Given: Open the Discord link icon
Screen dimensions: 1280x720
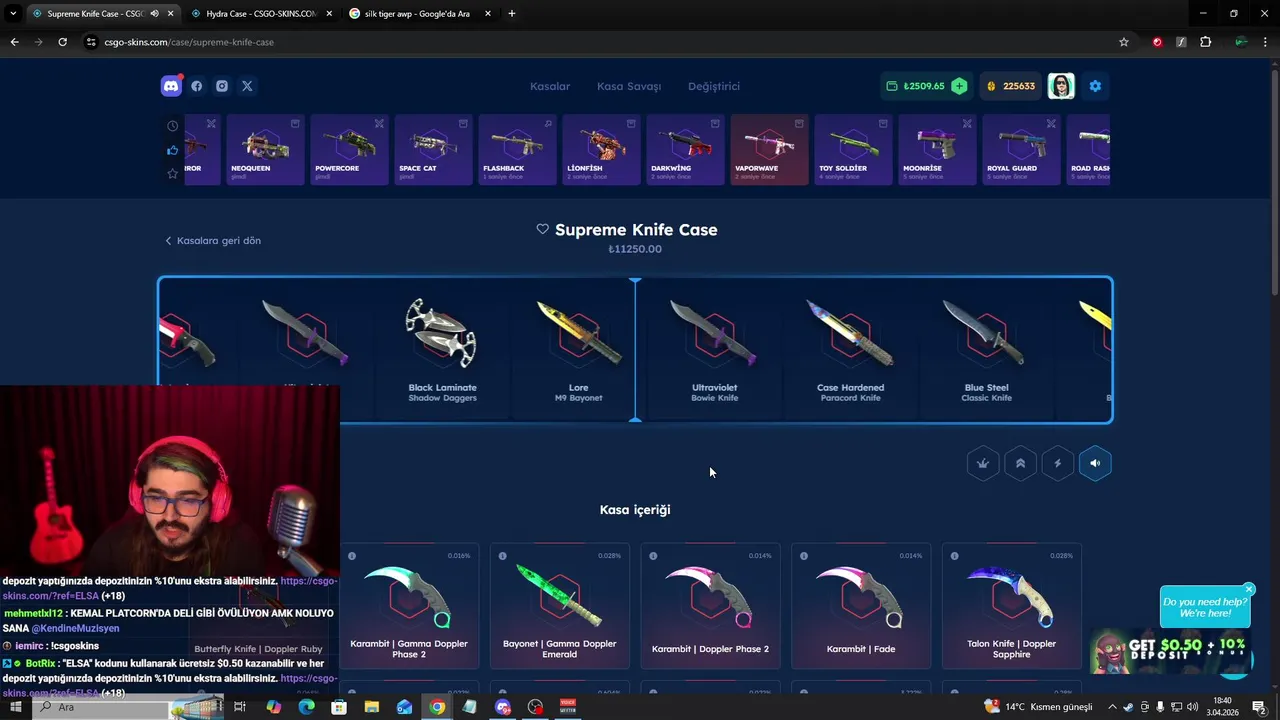Looking at the screenshot, I should (171, 86).
